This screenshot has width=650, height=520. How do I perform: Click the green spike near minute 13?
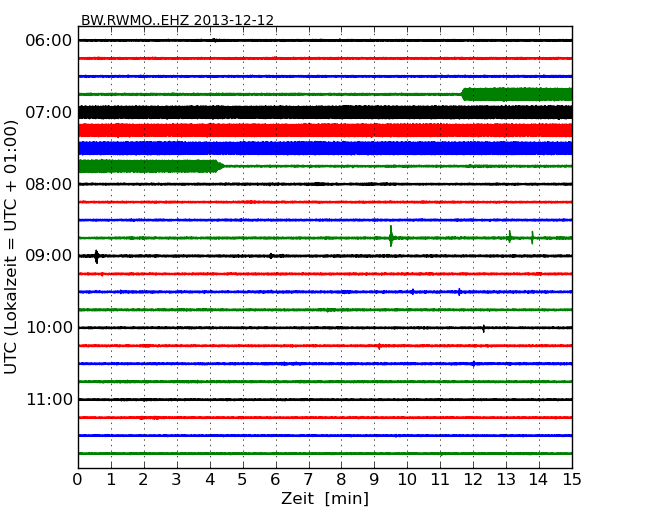[x=510, y=236]
